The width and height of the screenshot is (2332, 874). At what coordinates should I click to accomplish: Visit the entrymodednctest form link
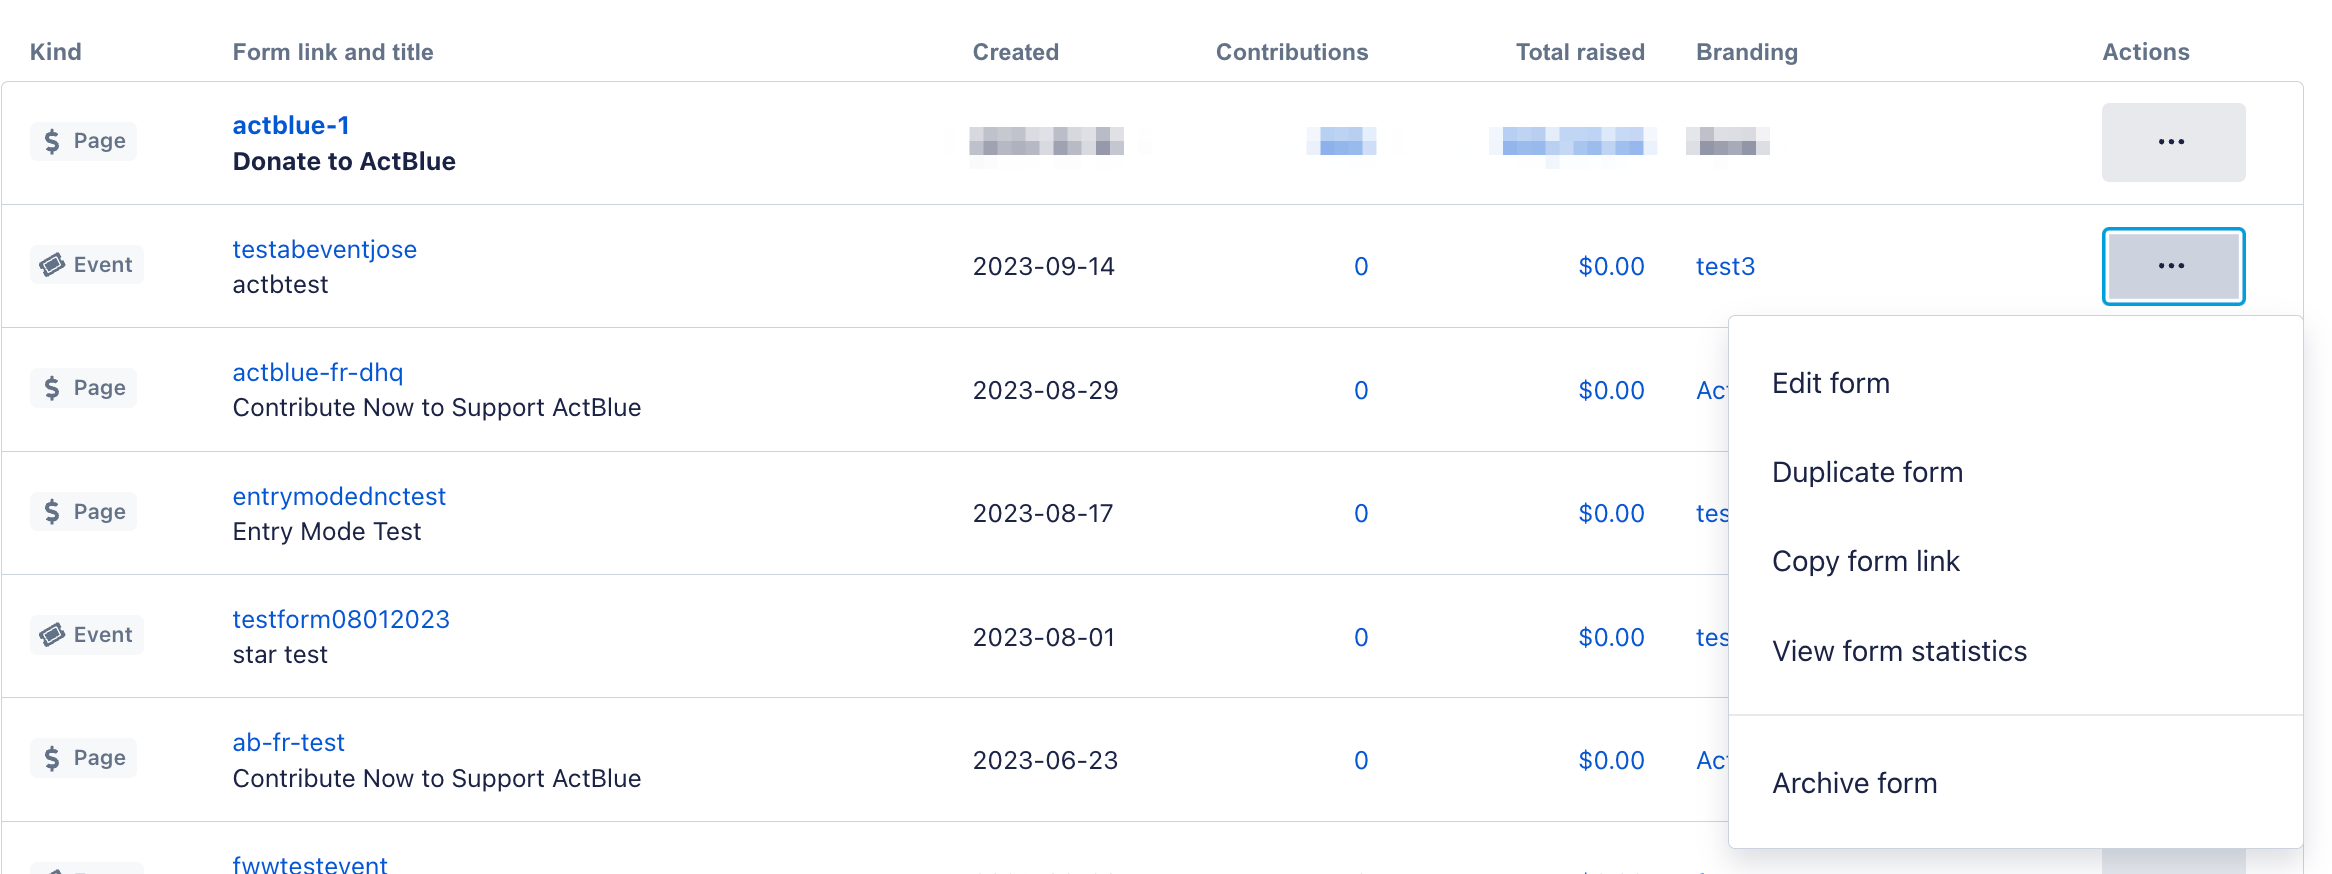point(339,497)
